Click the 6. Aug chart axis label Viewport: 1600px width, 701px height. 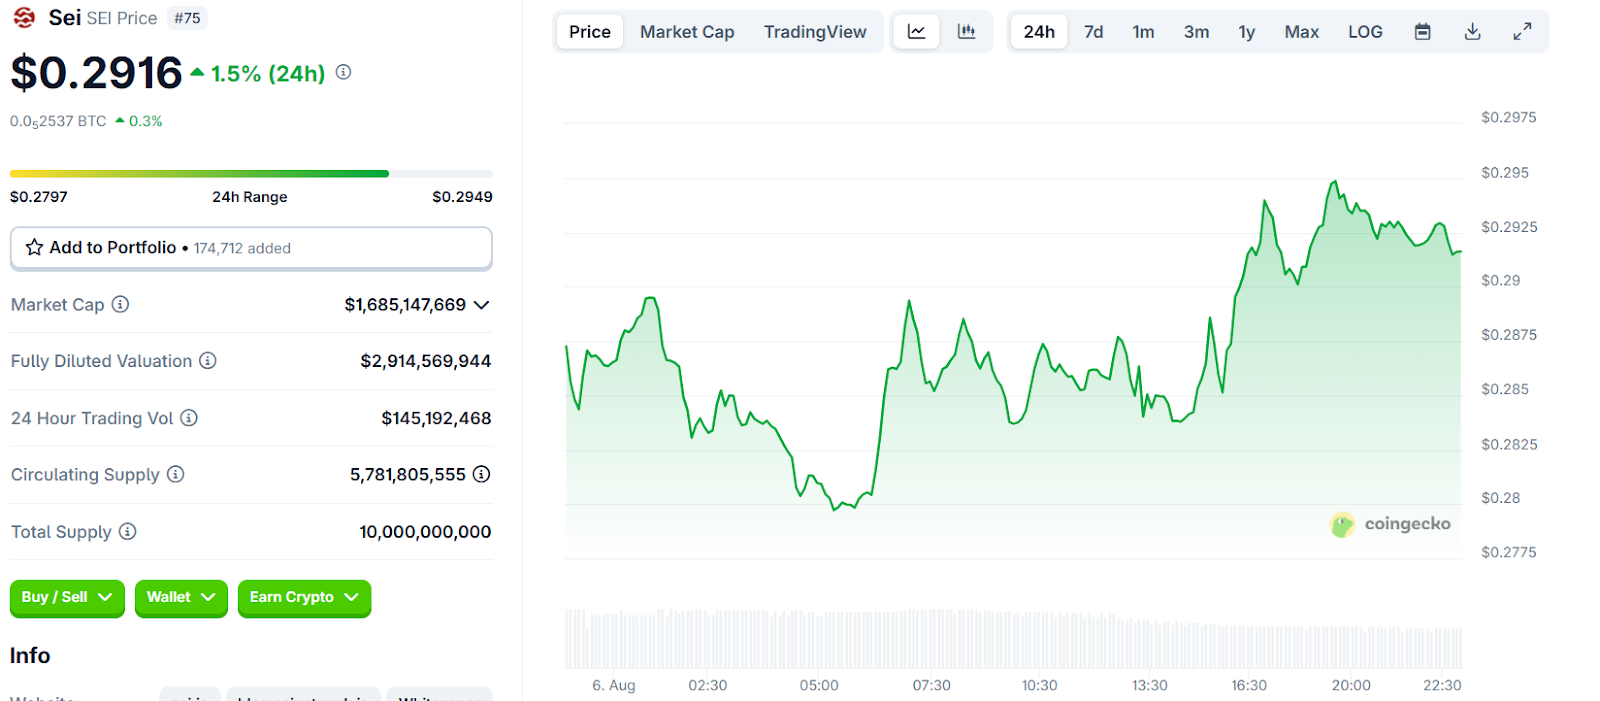point(613,685)
